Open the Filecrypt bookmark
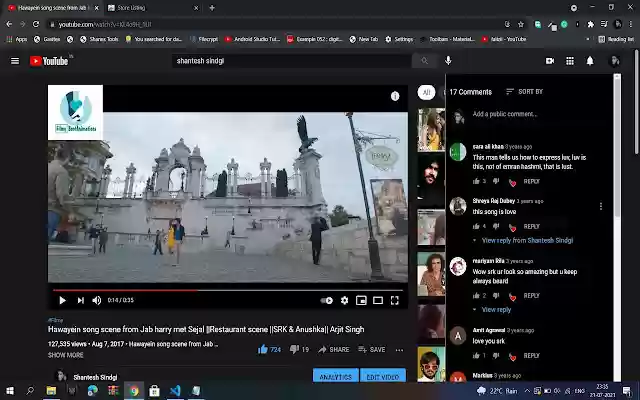The image size is (640, 400). click(x=204, y=39)
